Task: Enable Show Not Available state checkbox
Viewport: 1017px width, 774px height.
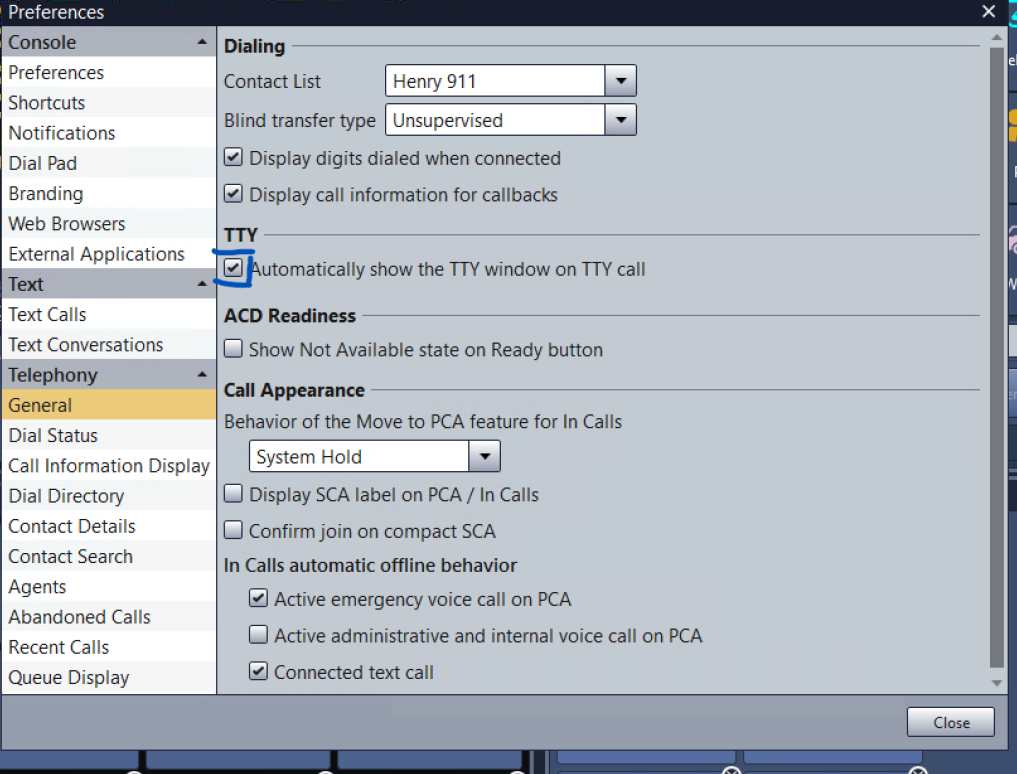Action: 233,349
